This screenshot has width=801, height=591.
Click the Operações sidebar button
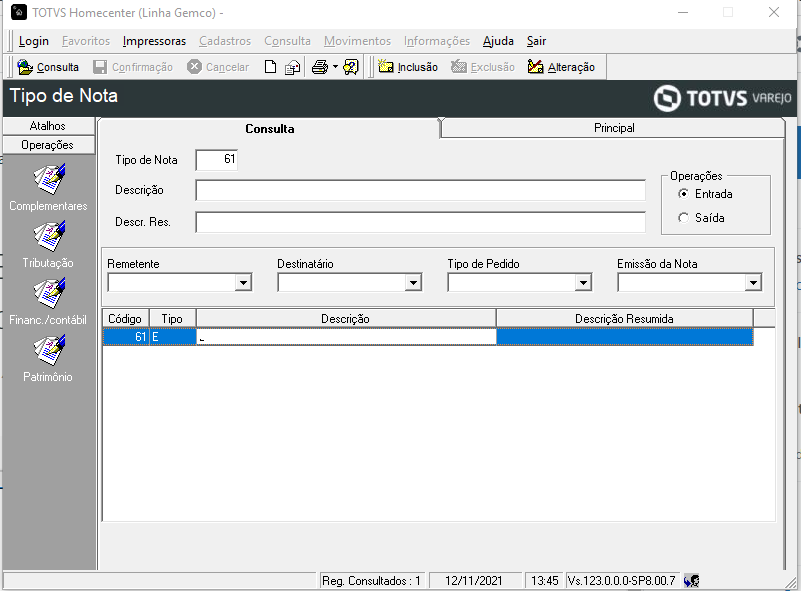pos(48,145)
